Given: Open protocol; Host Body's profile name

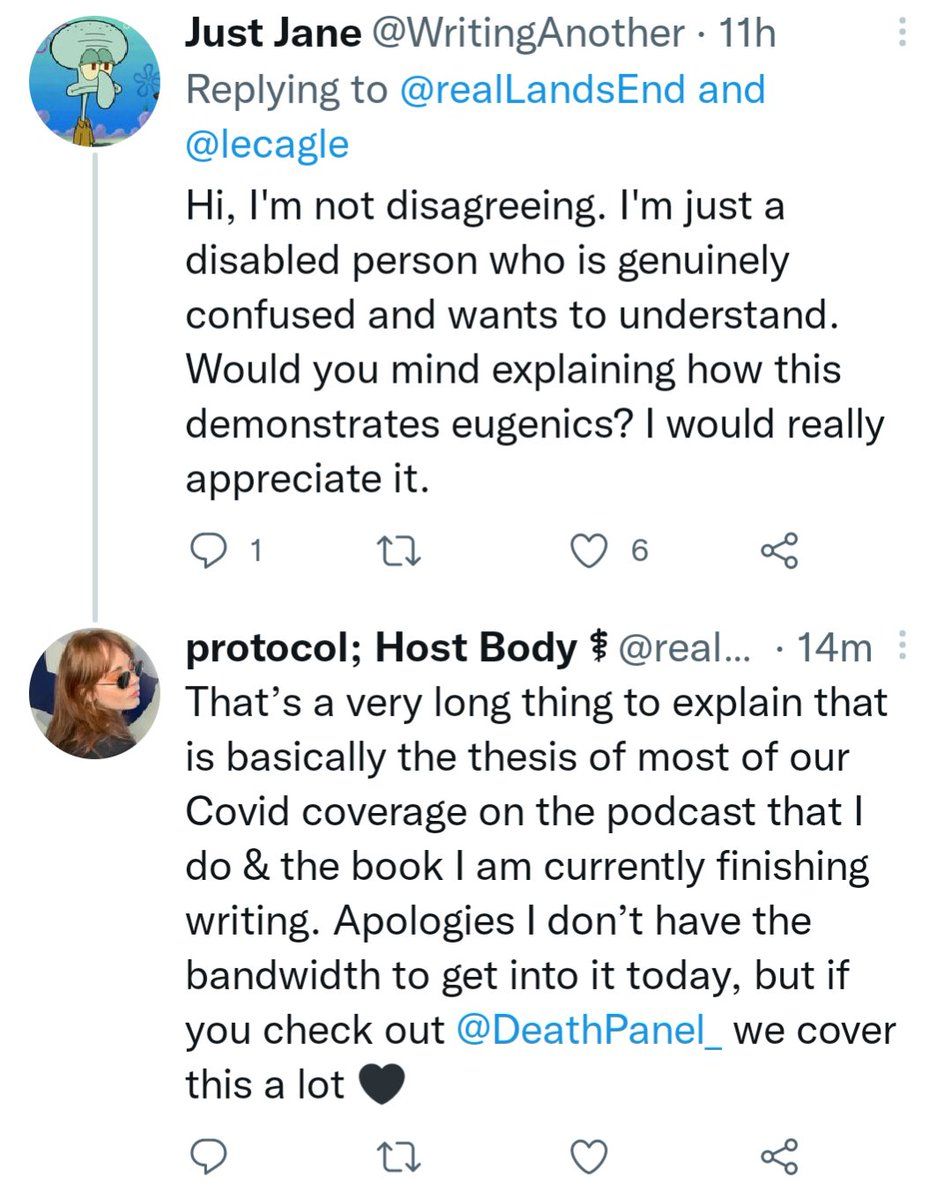Looking at the screenshot, I should point(380,648).
